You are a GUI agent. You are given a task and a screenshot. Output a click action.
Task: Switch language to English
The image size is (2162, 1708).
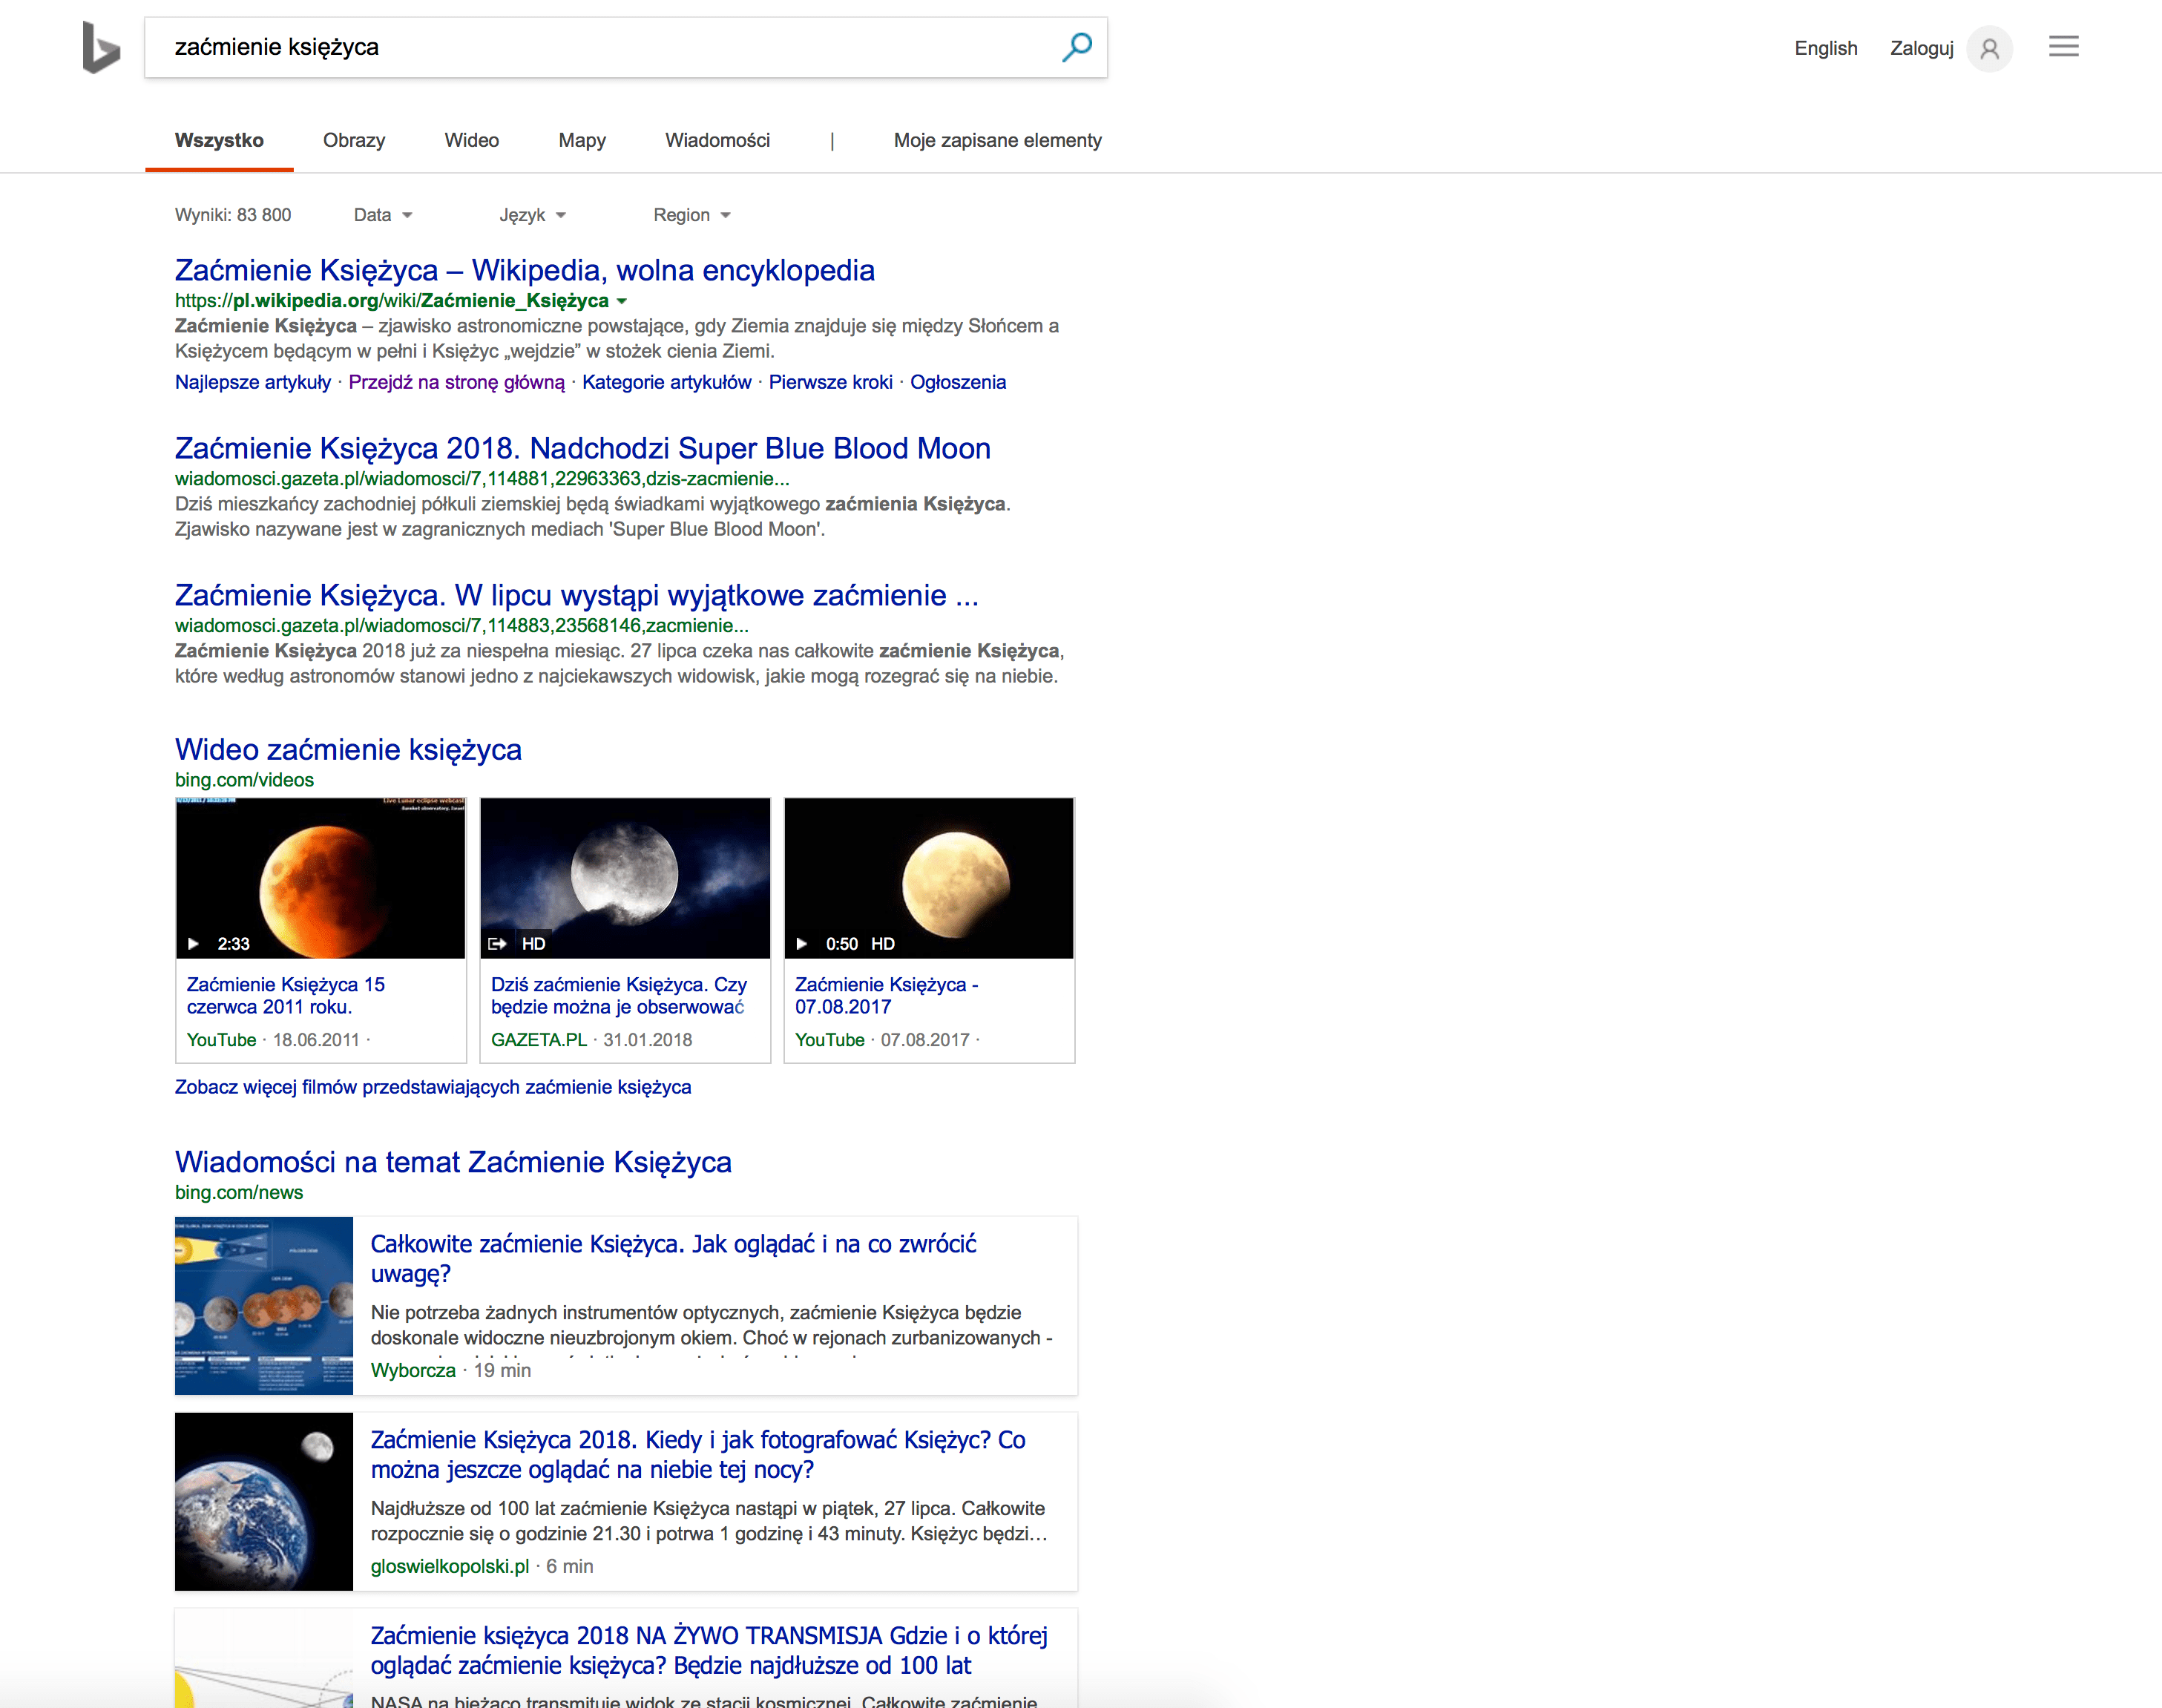1826,48
